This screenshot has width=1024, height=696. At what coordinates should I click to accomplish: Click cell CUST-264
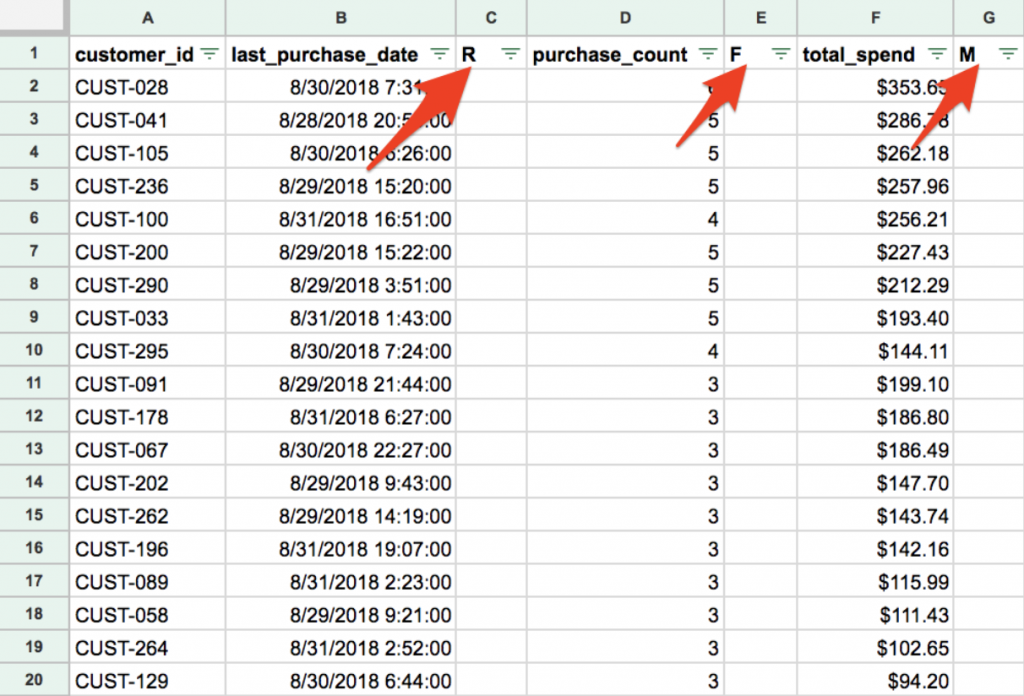click(x=148, y=647)
